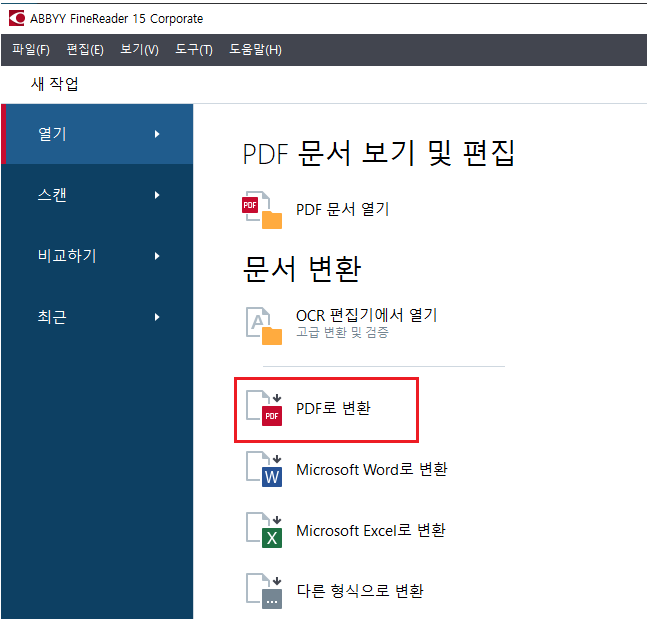Click the 고급 변환 및 검증 subtitle
657x625 pixels.
342,332
